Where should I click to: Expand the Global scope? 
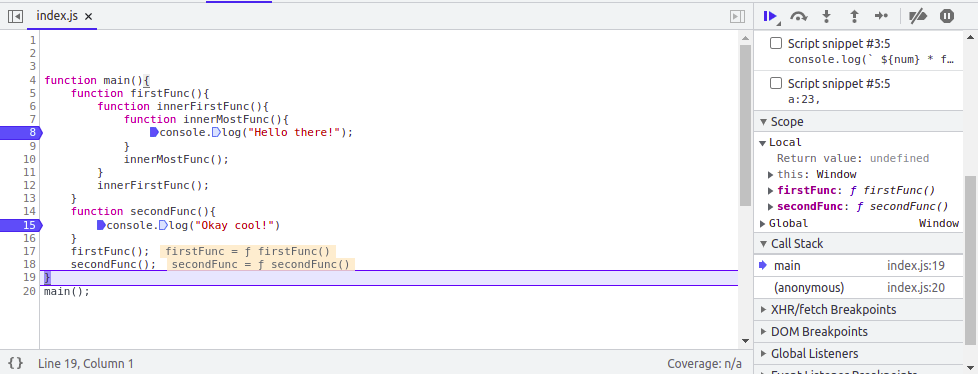(x=762, y=223)
